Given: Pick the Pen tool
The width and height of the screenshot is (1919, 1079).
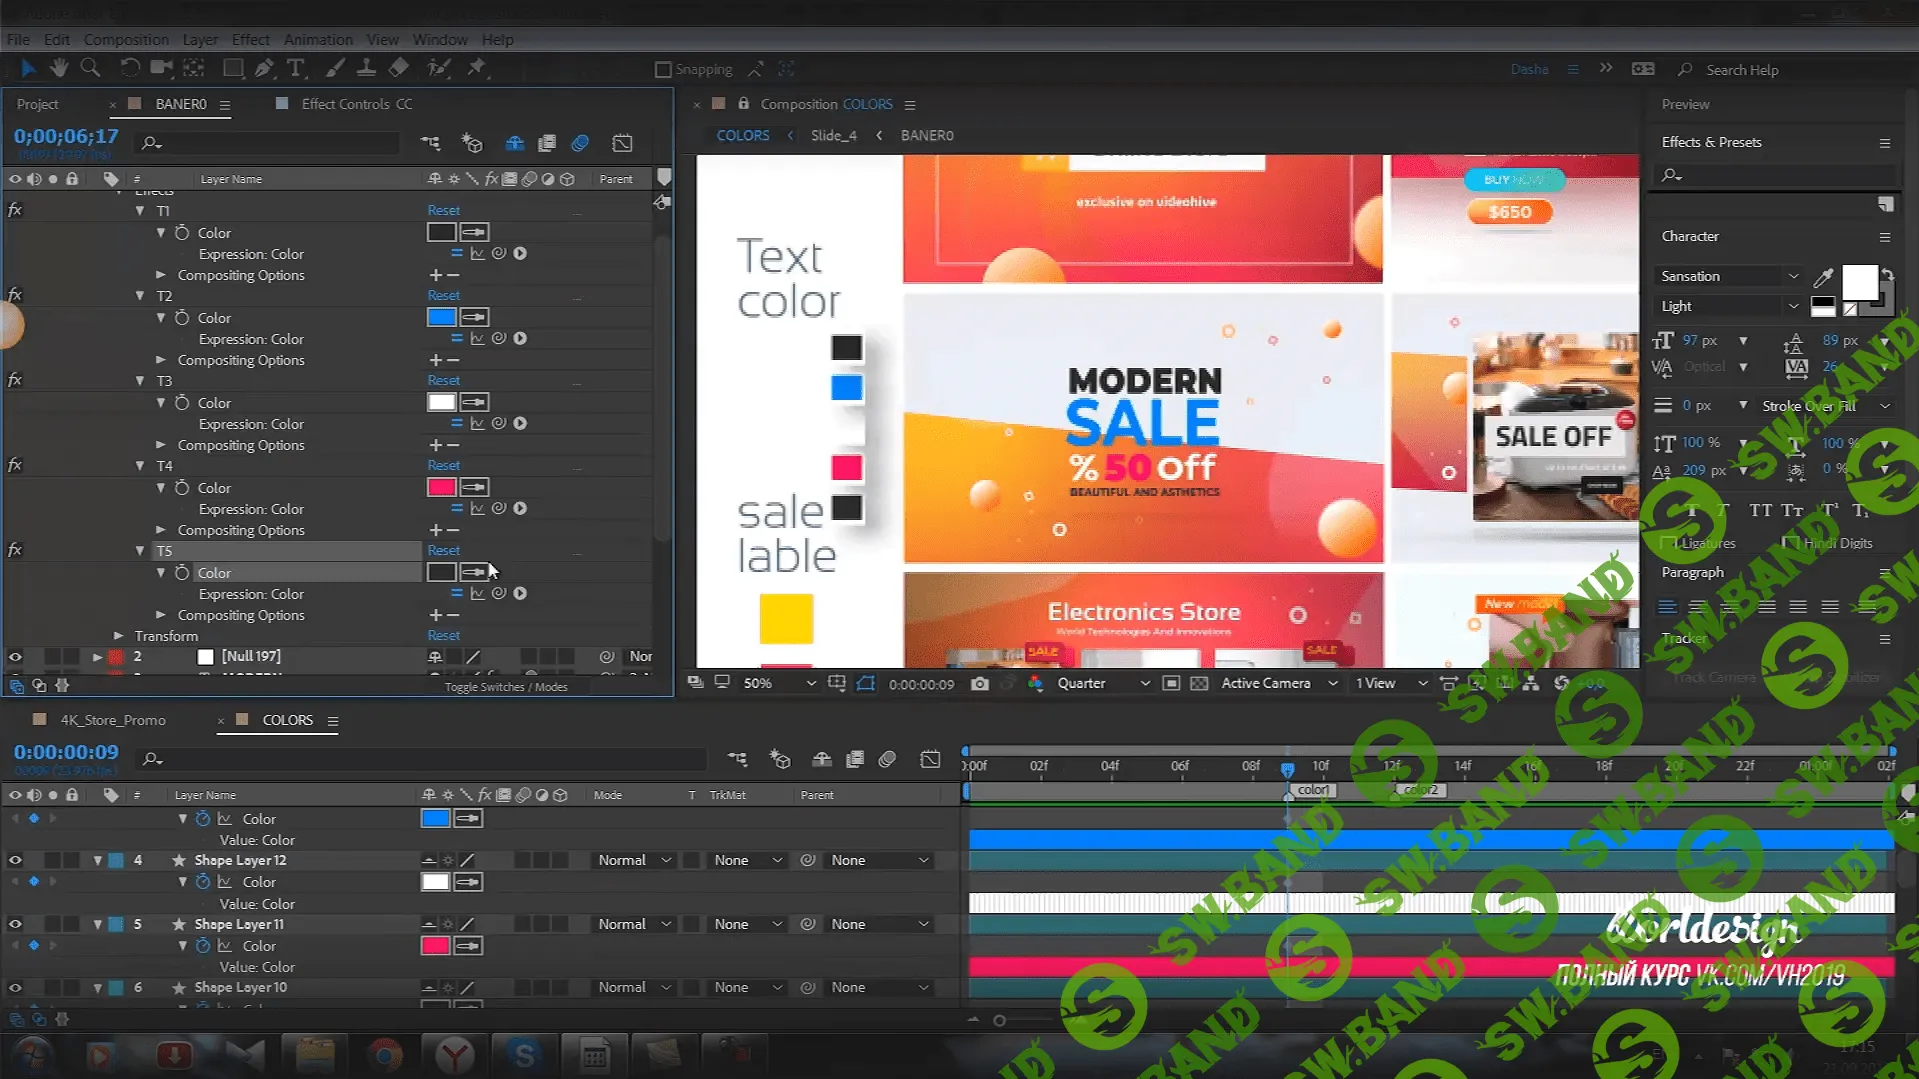Looking at the screenshot, I should 264,68.
